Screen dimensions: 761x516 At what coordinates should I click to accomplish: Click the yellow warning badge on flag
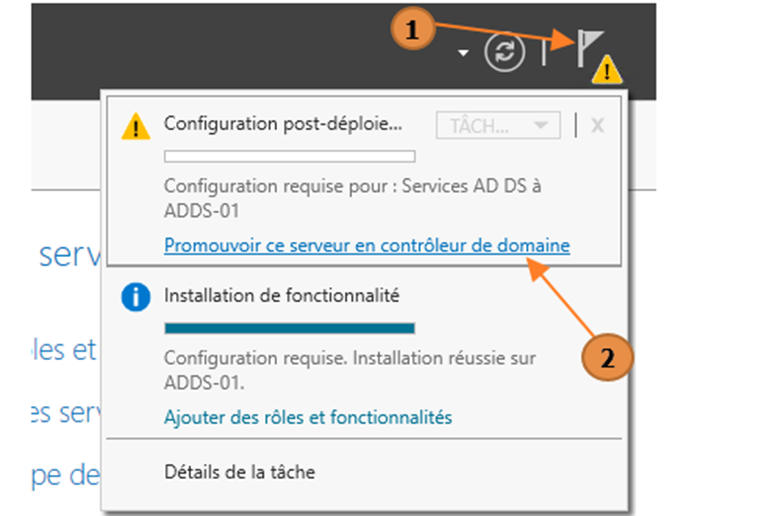tap(607, 69)
